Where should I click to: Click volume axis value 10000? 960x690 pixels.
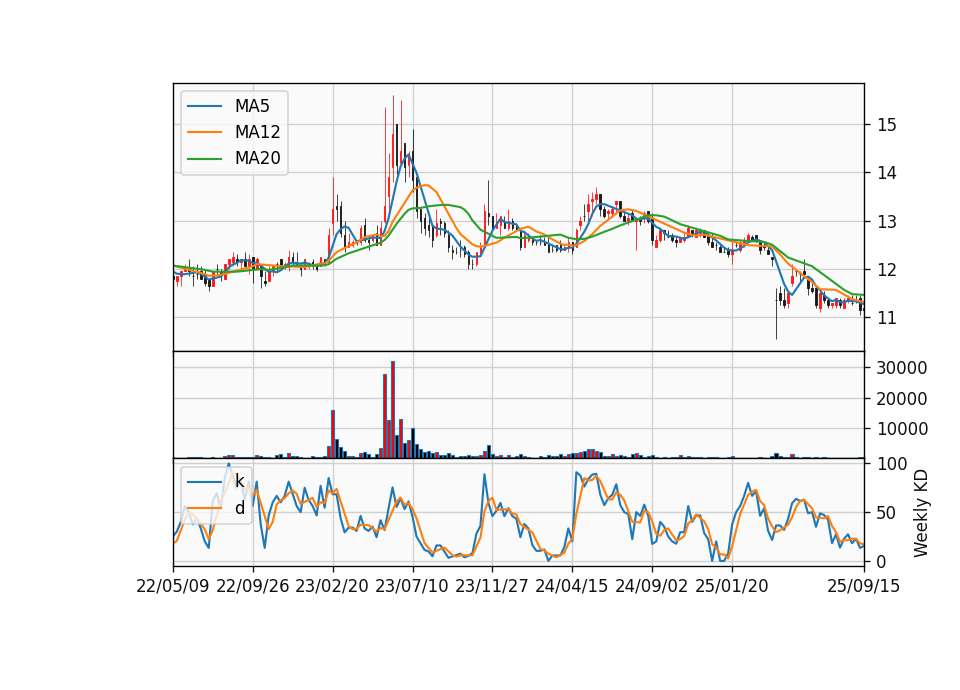coord(902,429)
